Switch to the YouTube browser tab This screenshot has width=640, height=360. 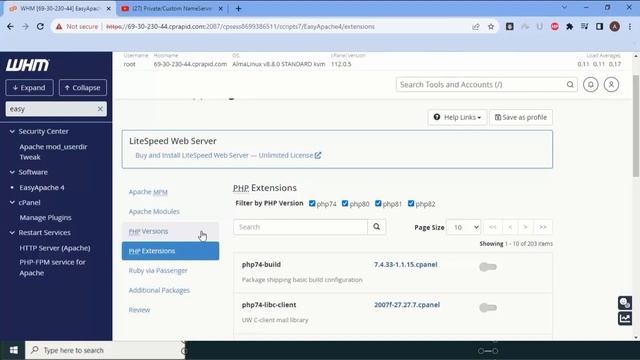point(172,8)
